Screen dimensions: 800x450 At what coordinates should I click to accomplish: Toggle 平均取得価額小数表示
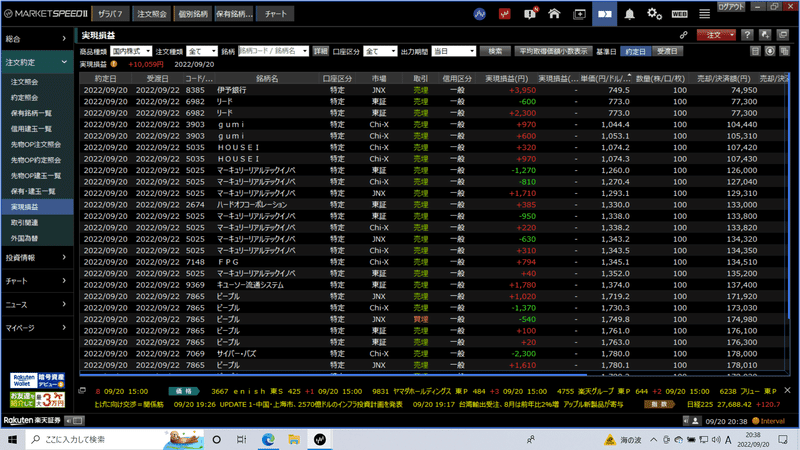553,51
